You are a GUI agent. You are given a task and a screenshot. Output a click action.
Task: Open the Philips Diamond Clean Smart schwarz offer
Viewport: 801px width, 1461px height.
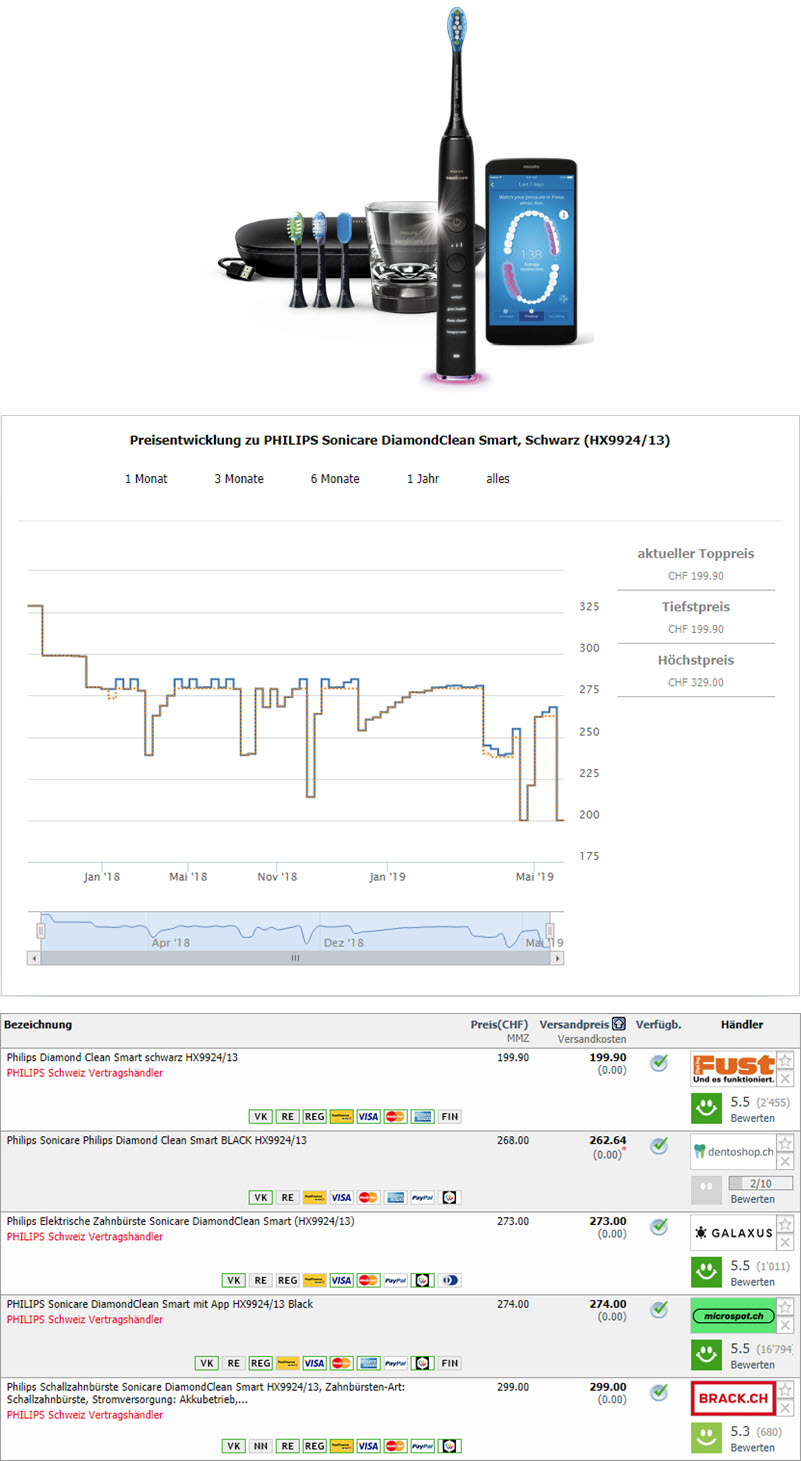point(122,1057)
